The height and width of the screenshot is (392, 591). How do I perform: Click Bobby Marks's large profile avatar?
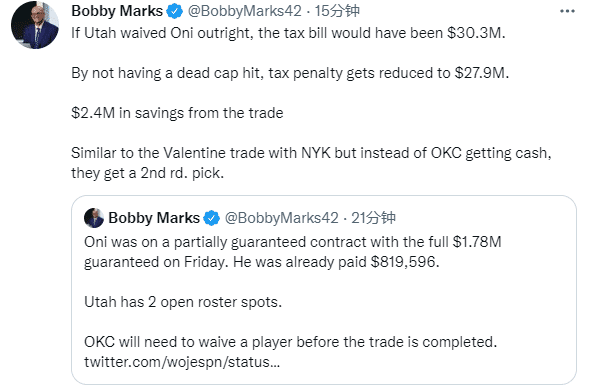coord(35,25)
